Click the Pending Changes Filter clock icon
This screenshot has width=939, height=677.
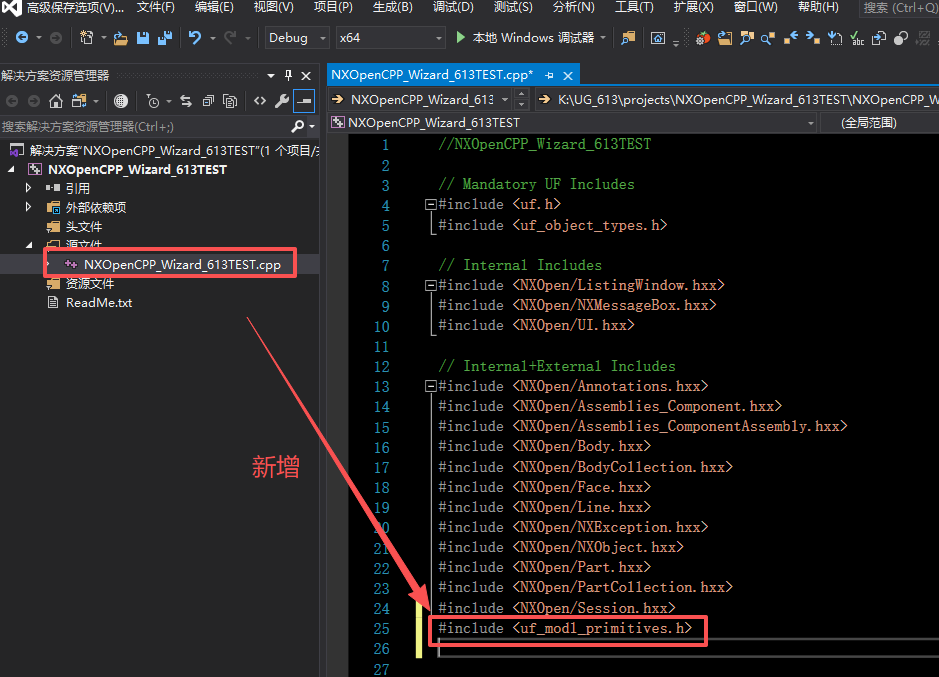click(x=152, y=101)
